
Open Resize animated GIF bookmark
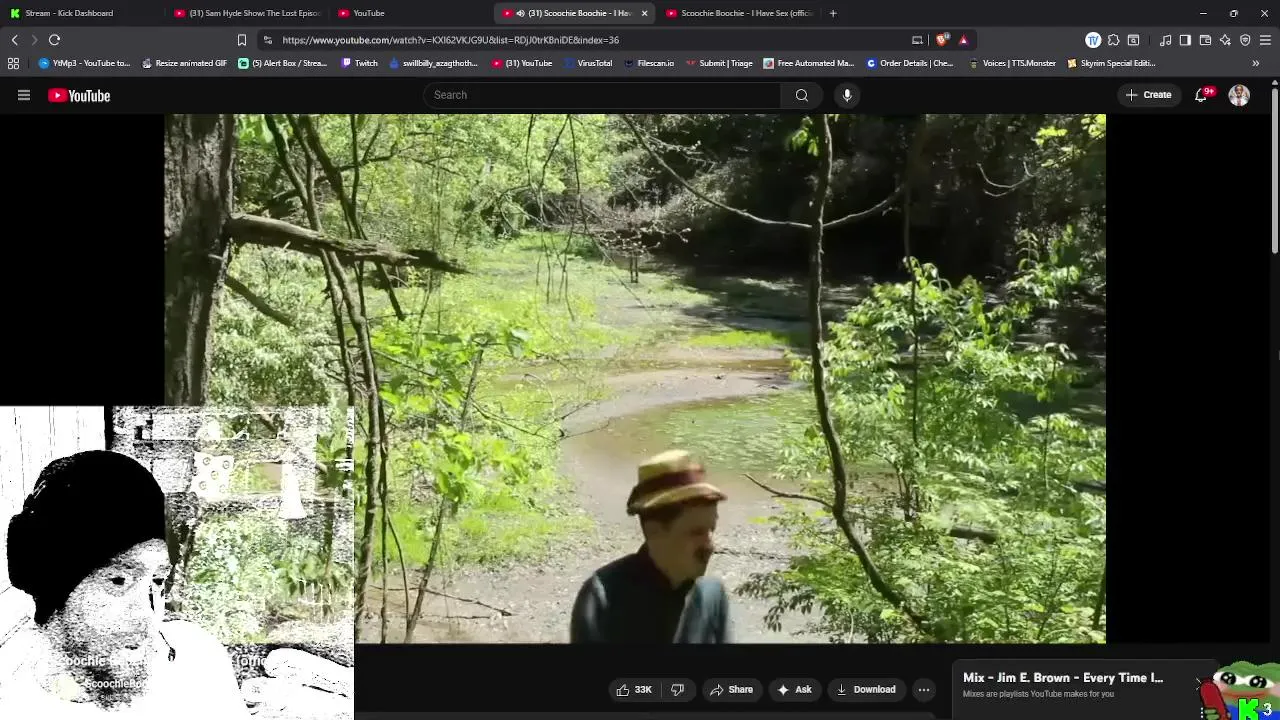pos(185,63)
